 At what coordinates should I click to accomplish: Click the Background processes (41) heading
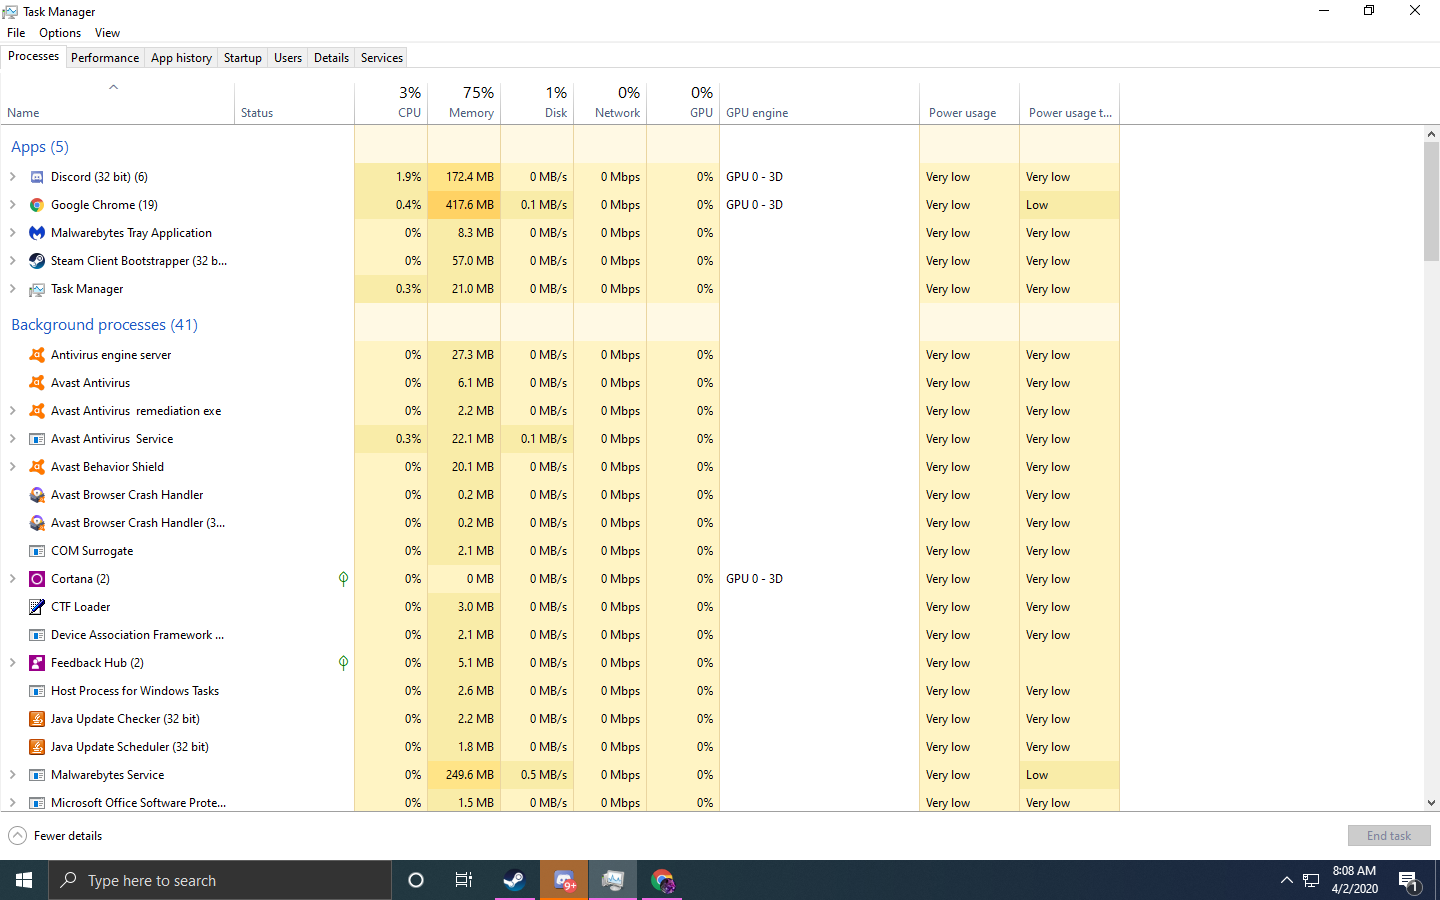point(104,325)
